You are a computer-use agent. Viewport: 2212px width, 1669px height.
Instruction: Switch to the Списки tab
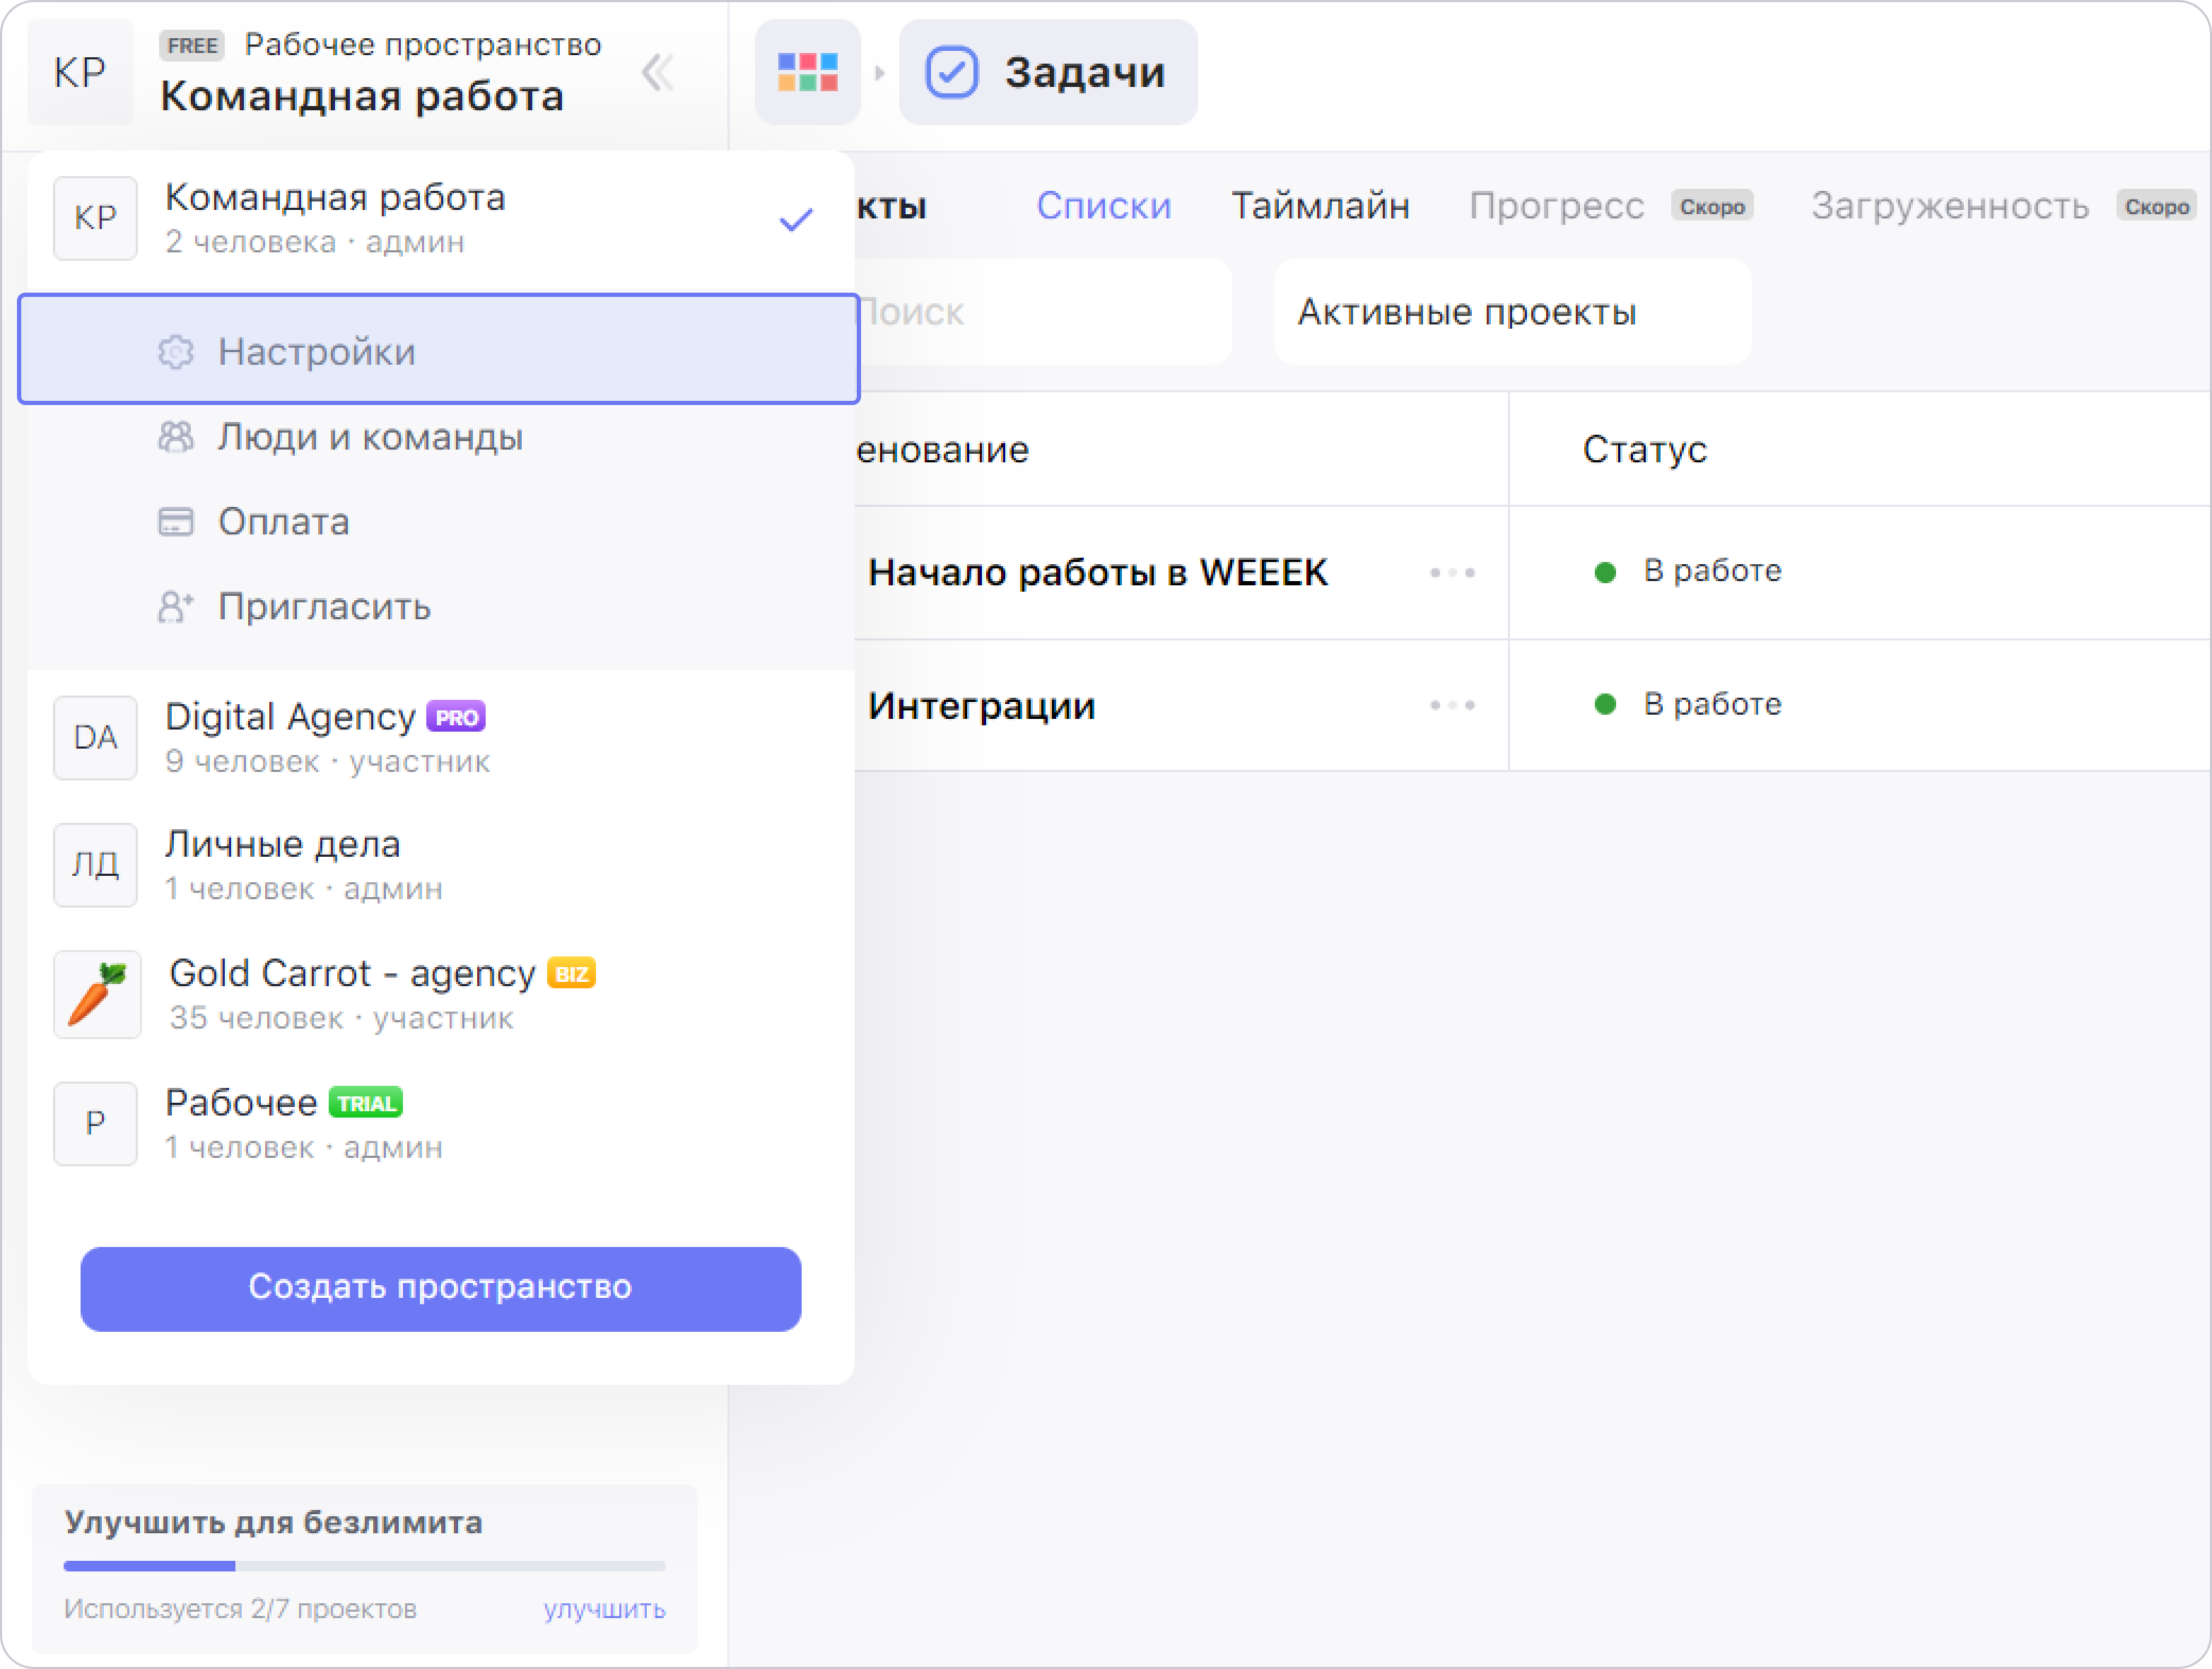(1103, 205)
